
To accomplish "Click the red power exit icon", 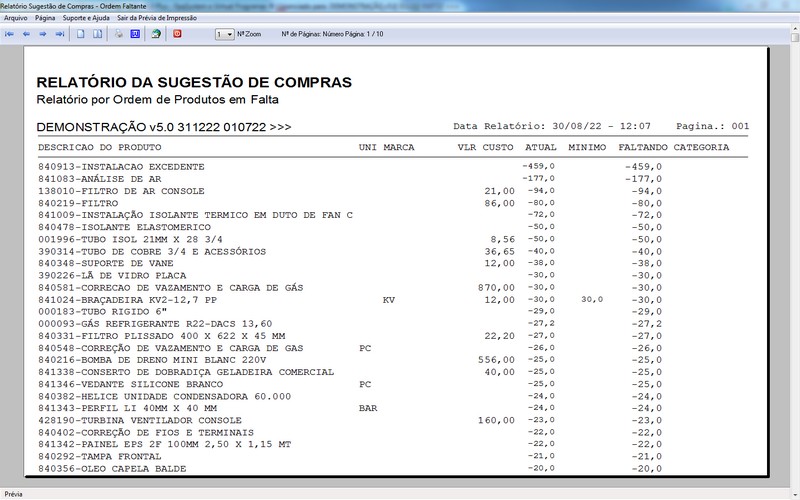I will point(177,34).
